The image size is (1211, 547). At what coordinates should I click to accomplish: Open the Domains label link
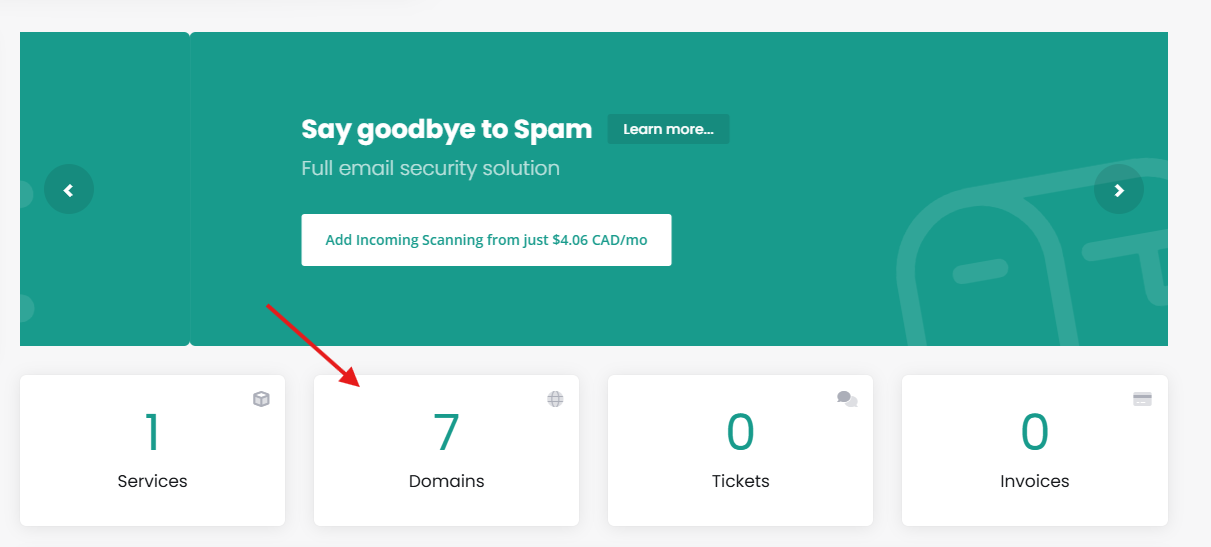coord(446,481)
